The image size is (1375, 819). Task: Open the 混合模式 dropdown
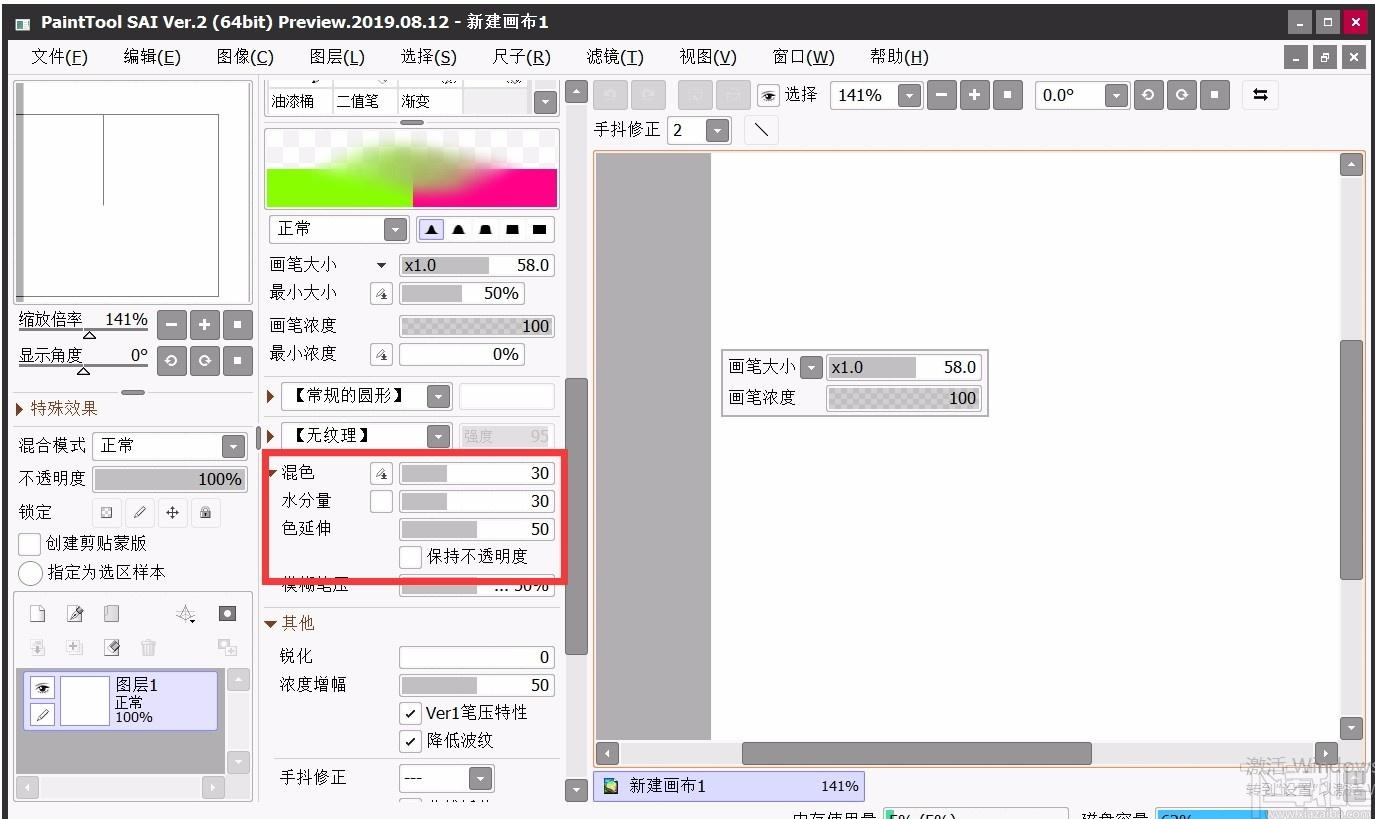click(233, 446)
